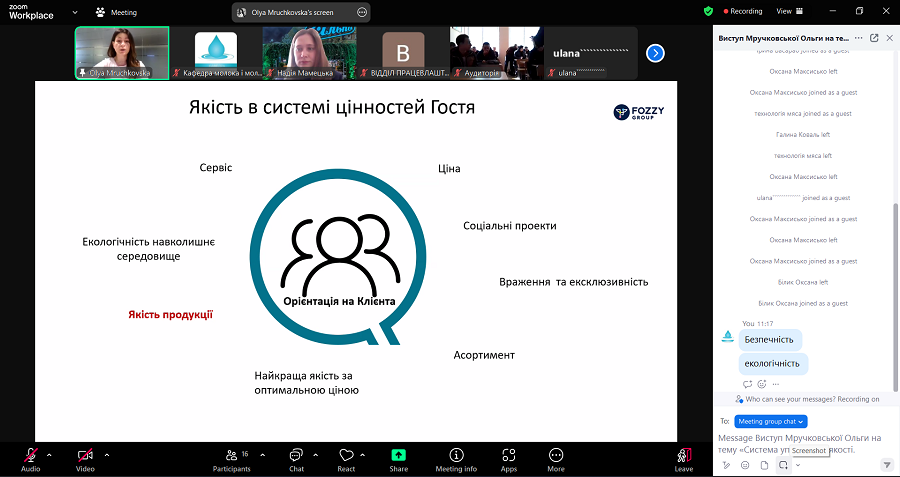900x477 pixels.
Task: Click the Fozzy Group logo on slide
Action: tap(638, 111)
